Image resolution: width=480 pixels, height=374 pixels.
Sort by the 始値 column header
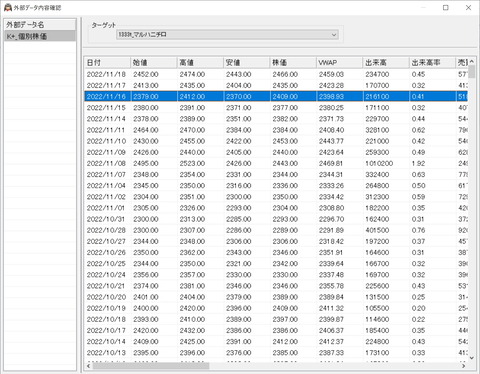point(154,62)
